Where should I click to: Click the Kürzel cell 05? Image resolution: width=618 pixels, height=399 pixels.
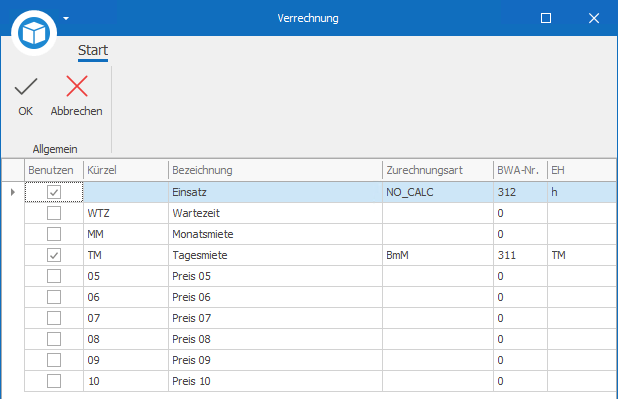[126, 276]
